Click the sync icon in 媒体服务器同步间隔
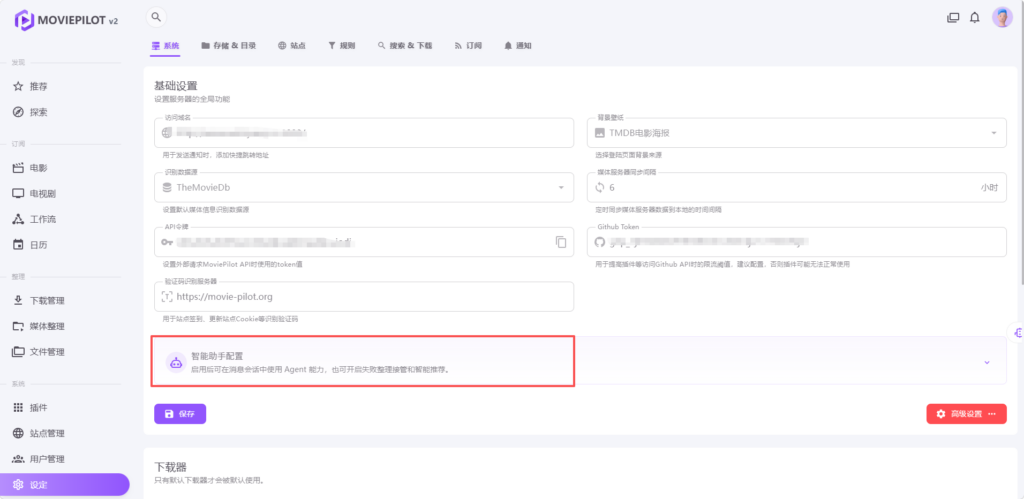This screenshot has width=1024, height=499. coord(600,187)
